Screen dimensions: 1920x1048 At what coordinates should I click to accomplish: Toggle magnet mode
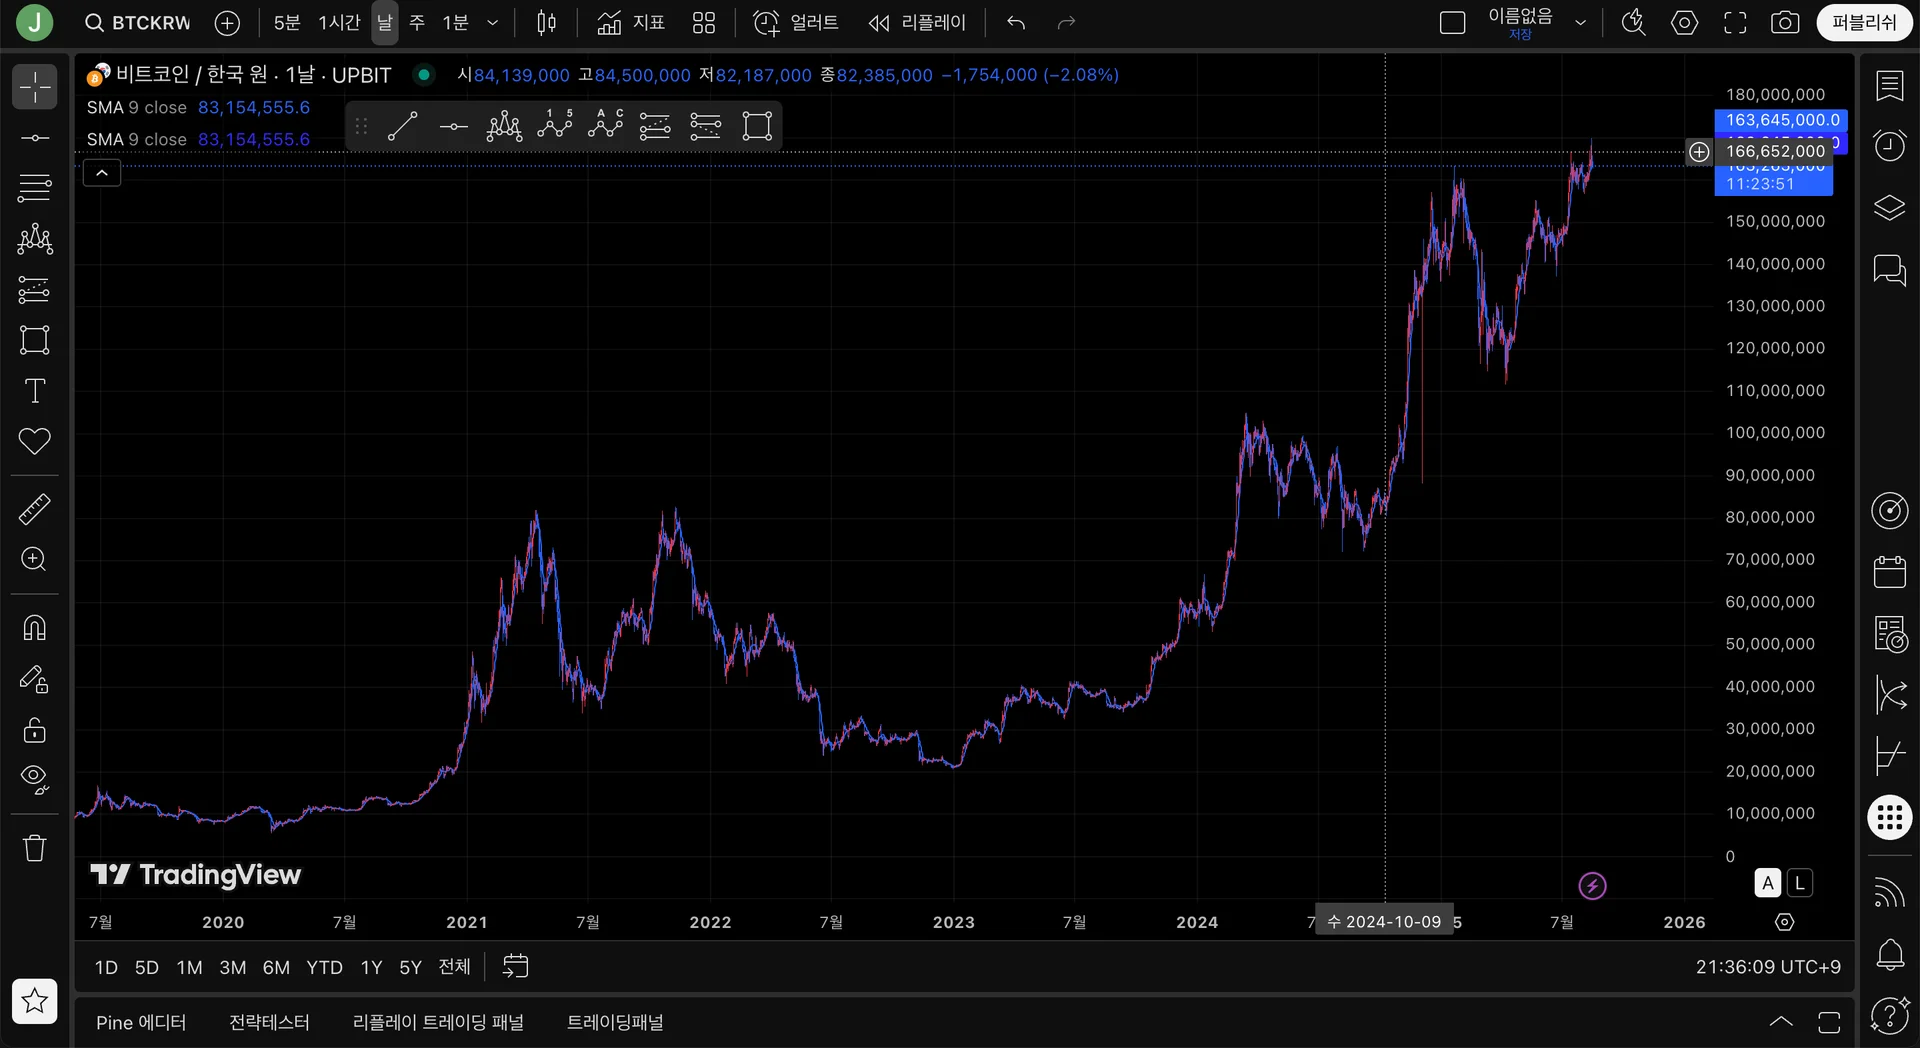[x=34, y=628]
